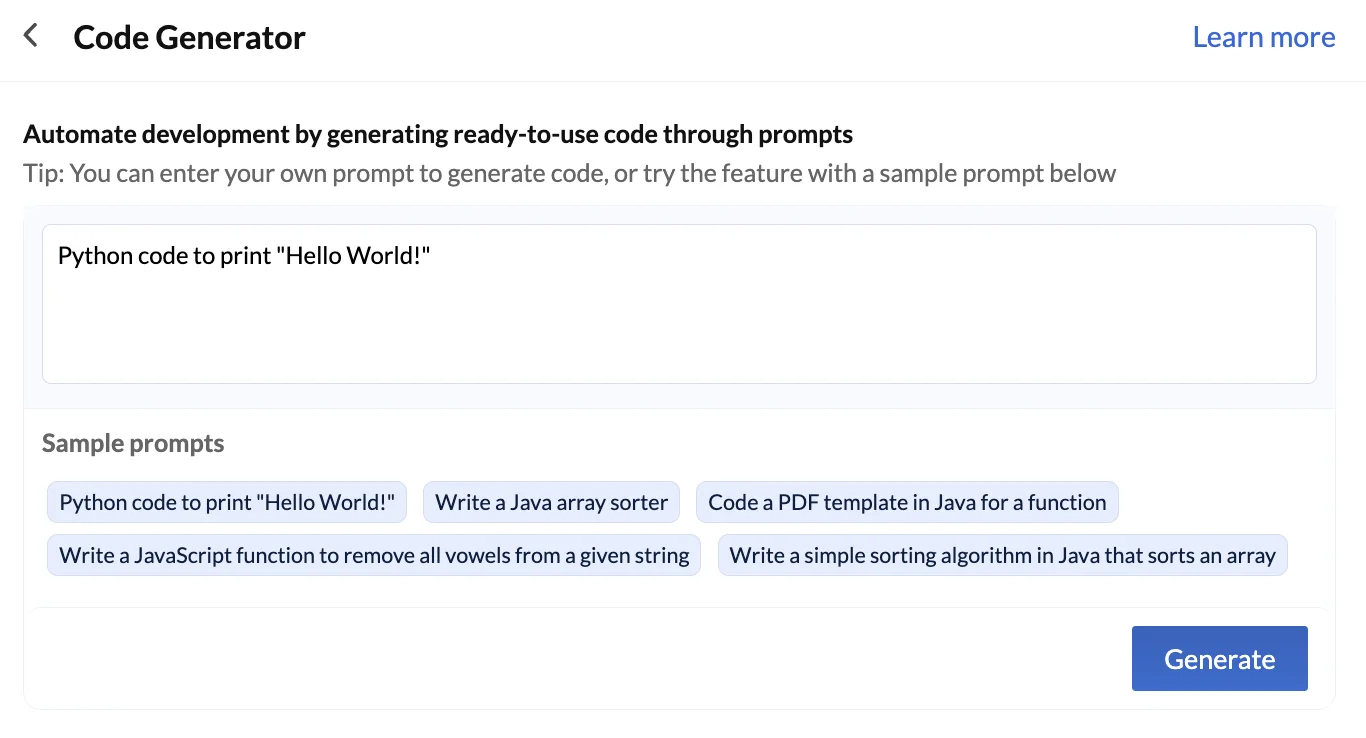Go back using the left chevron arrow

pyautogui.click(x=31, y=37)
